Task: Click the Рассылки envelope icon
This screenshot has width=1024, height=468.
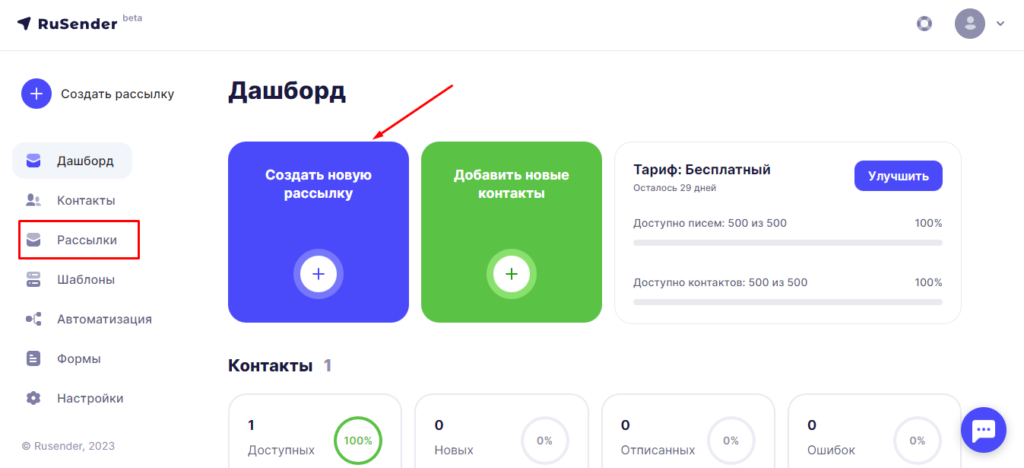Action: click(33, 240)
